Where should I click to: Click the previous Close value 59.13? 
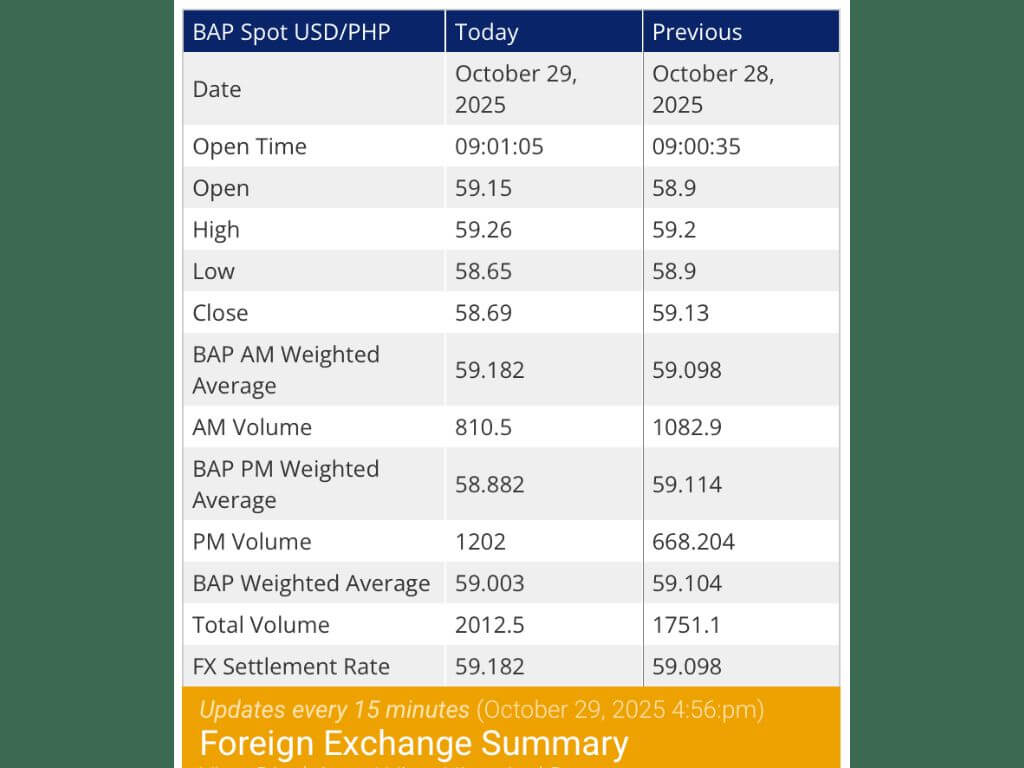point(680,313)
